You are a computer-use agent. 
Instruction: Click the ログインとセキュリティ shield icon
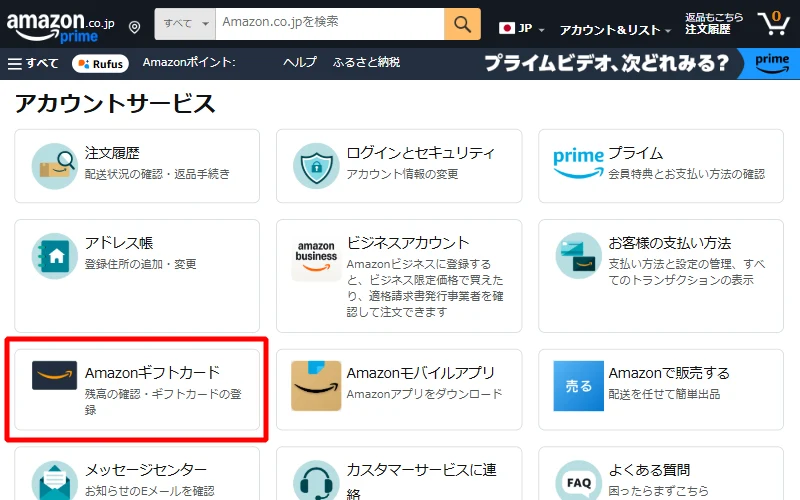(x=316, y=166)
